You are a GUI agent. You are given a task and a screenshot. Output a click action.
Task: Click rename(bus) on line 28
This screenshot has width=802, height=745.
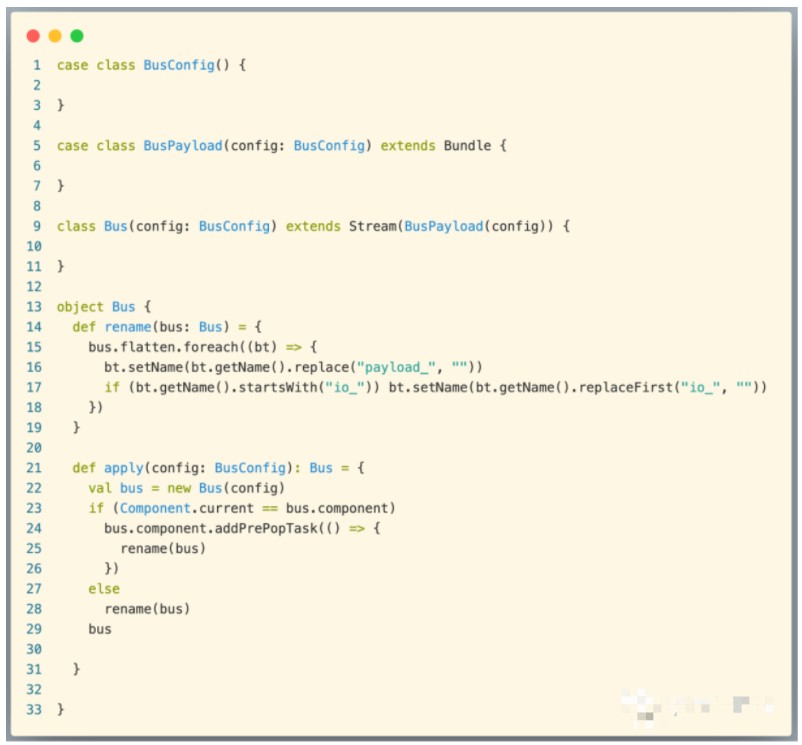[147, 609]
